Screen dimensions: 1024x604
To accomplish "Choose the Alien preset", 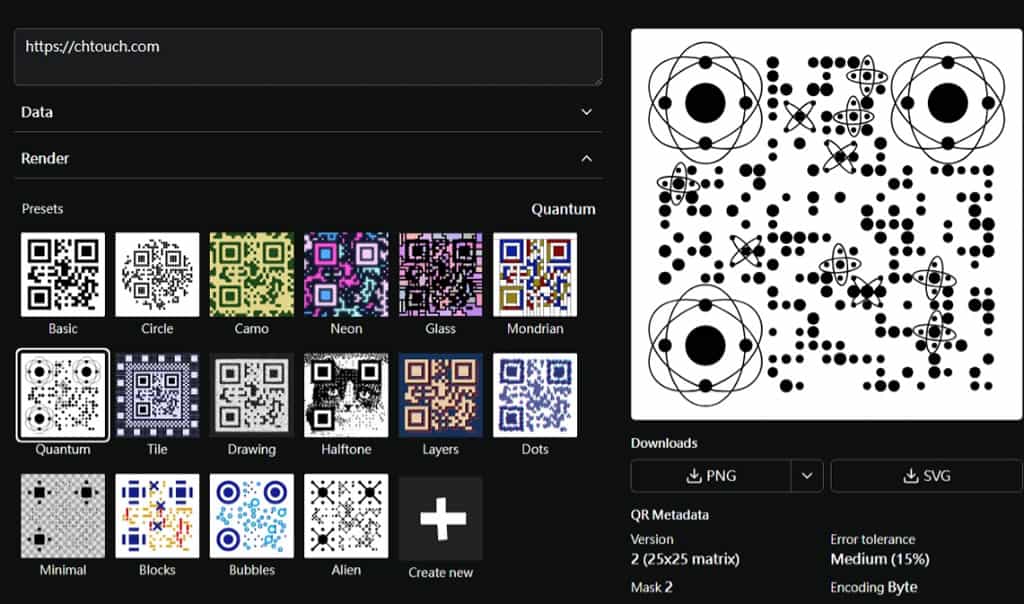I will pyautogui.click(x=346, y=516).
